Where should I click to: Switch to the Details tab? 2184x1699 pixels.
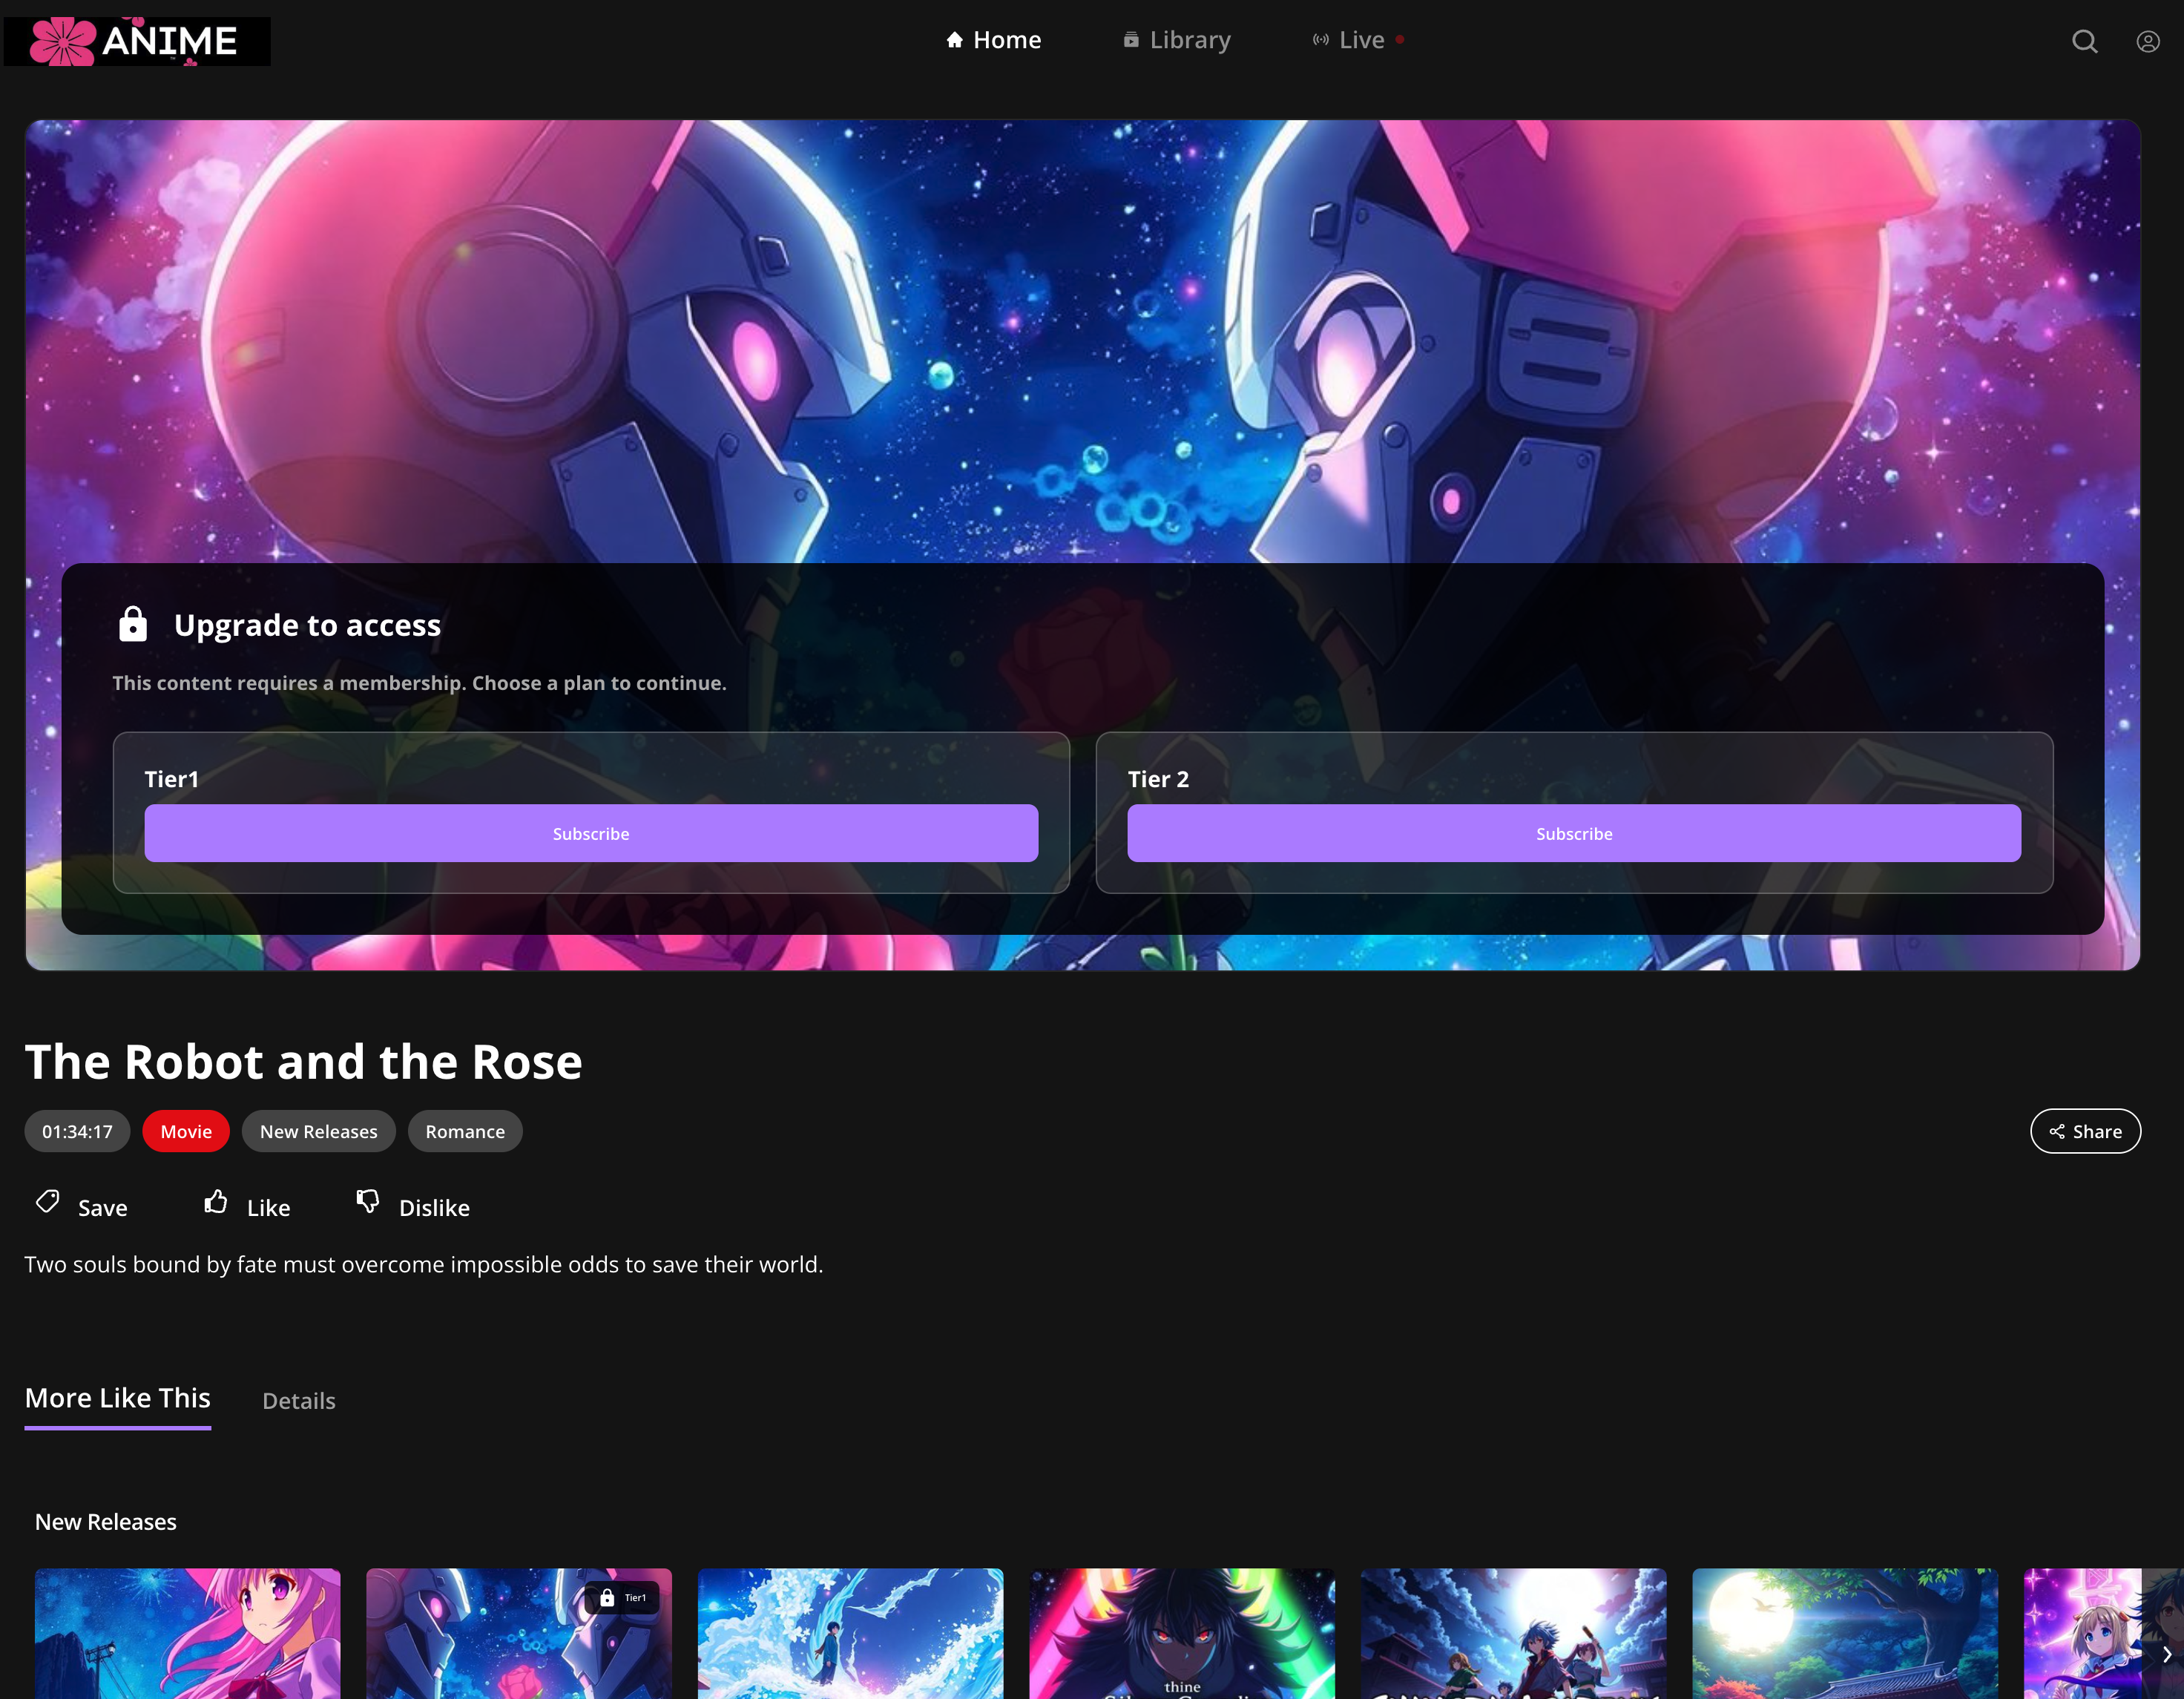click(x=298, y=1401)
